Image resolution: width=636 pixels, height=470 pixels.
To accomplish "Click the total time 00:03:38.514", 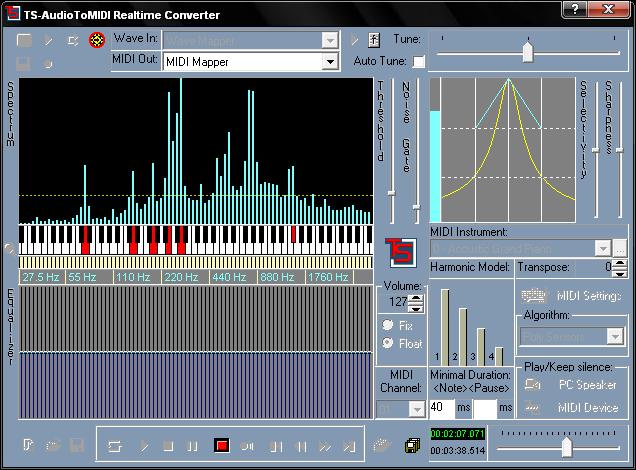I will [458, 450].
